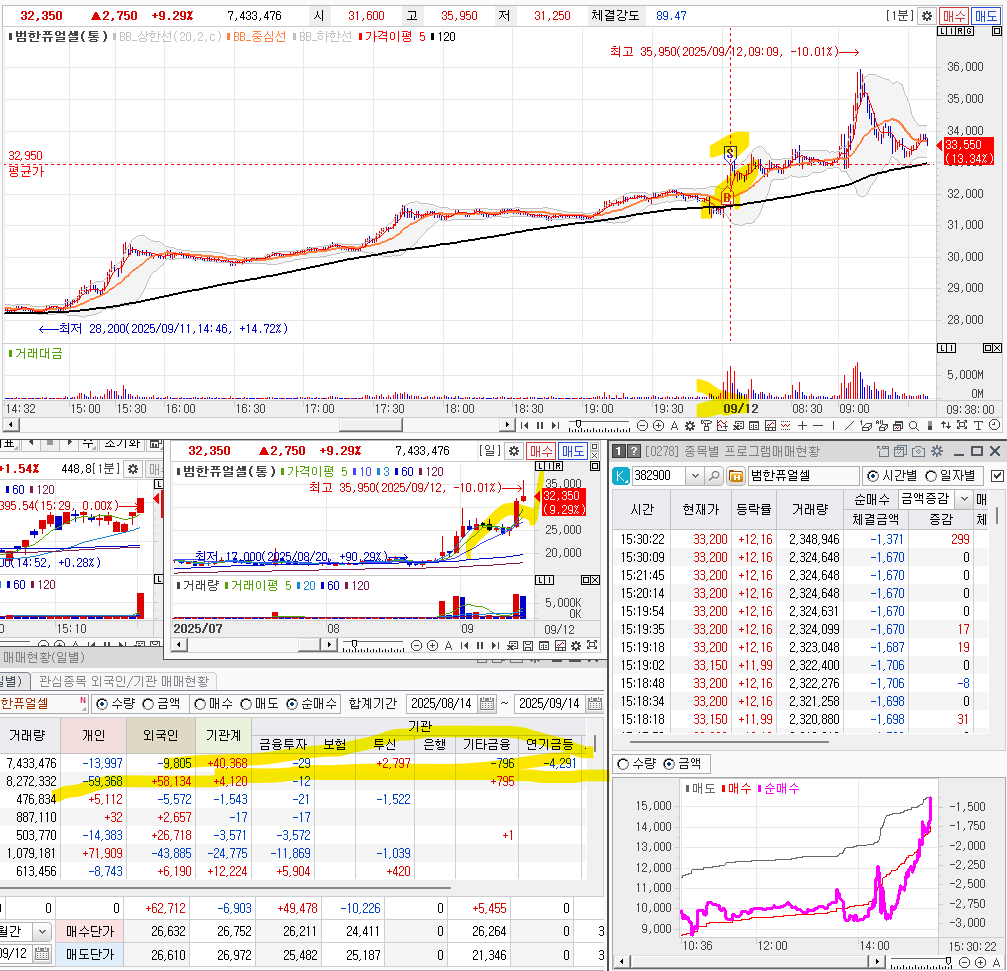Click 외국인 column header
The width and height of the screenshot is (1007, 971).
tap(160, 735)
